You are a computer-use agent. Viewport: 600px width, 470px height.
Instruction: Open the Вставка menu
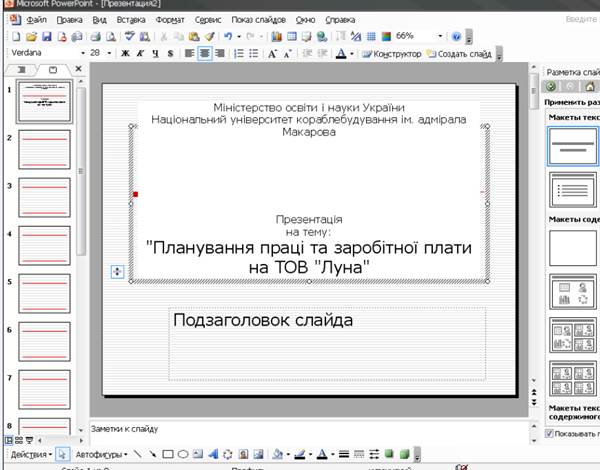(x=131, y=20)
